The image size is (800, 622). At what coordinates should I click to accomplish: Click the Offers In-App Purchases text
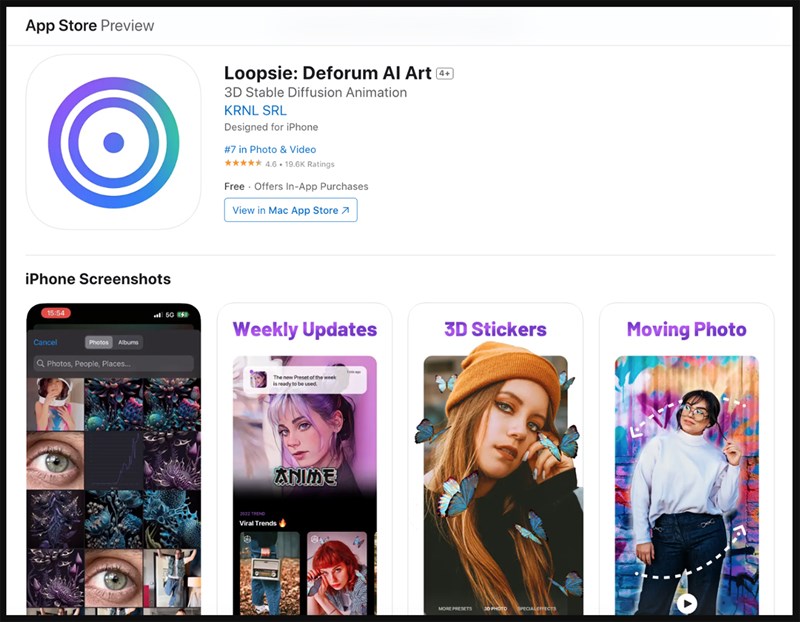(x=311, y=186)
